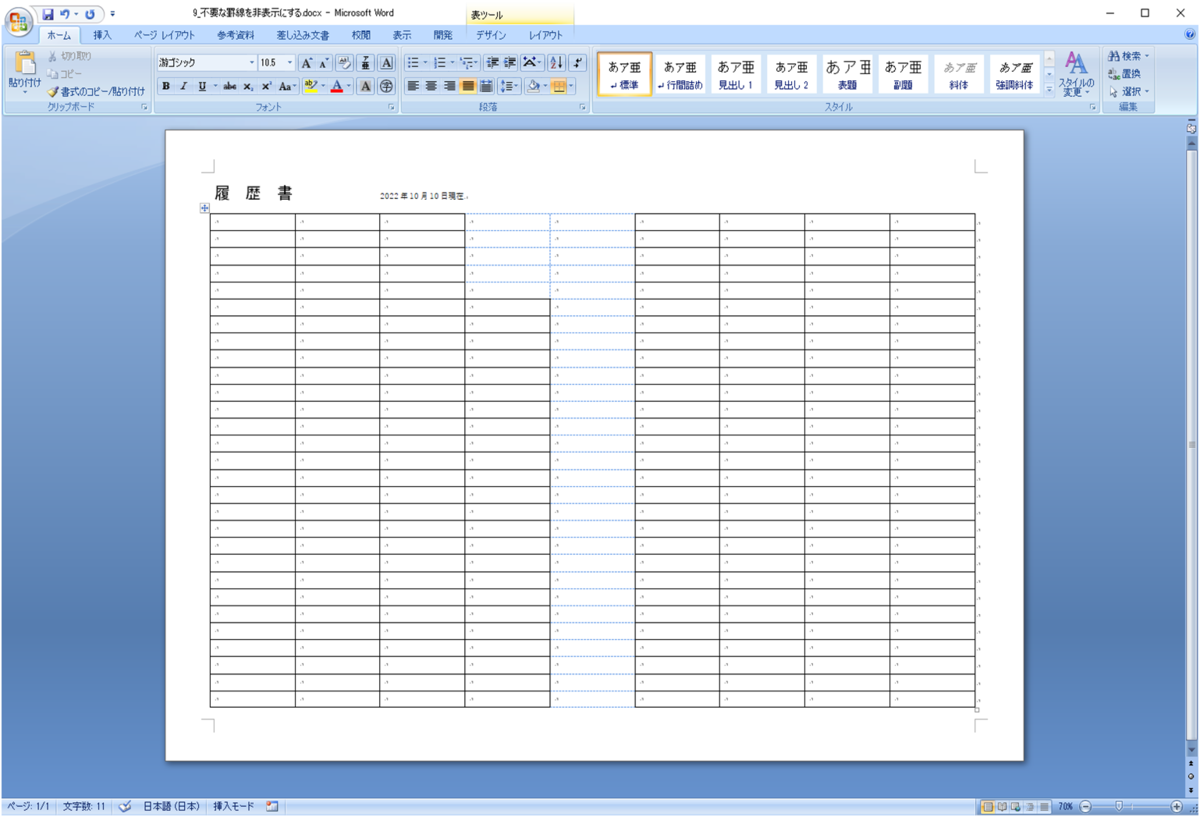Expand the numbering list dropdown
The image size is (1200, 817).
452,62
